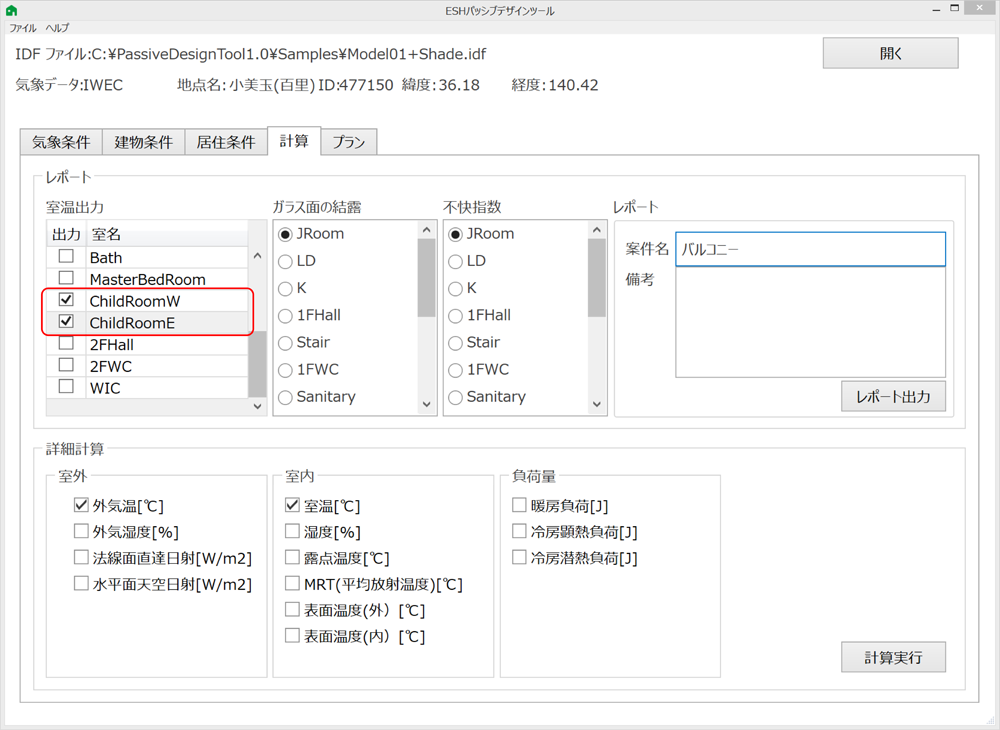1000x730 pixels.
Task: Enable 水平面天空日射[W/m2] checkbox
Action: click(81, 584)
